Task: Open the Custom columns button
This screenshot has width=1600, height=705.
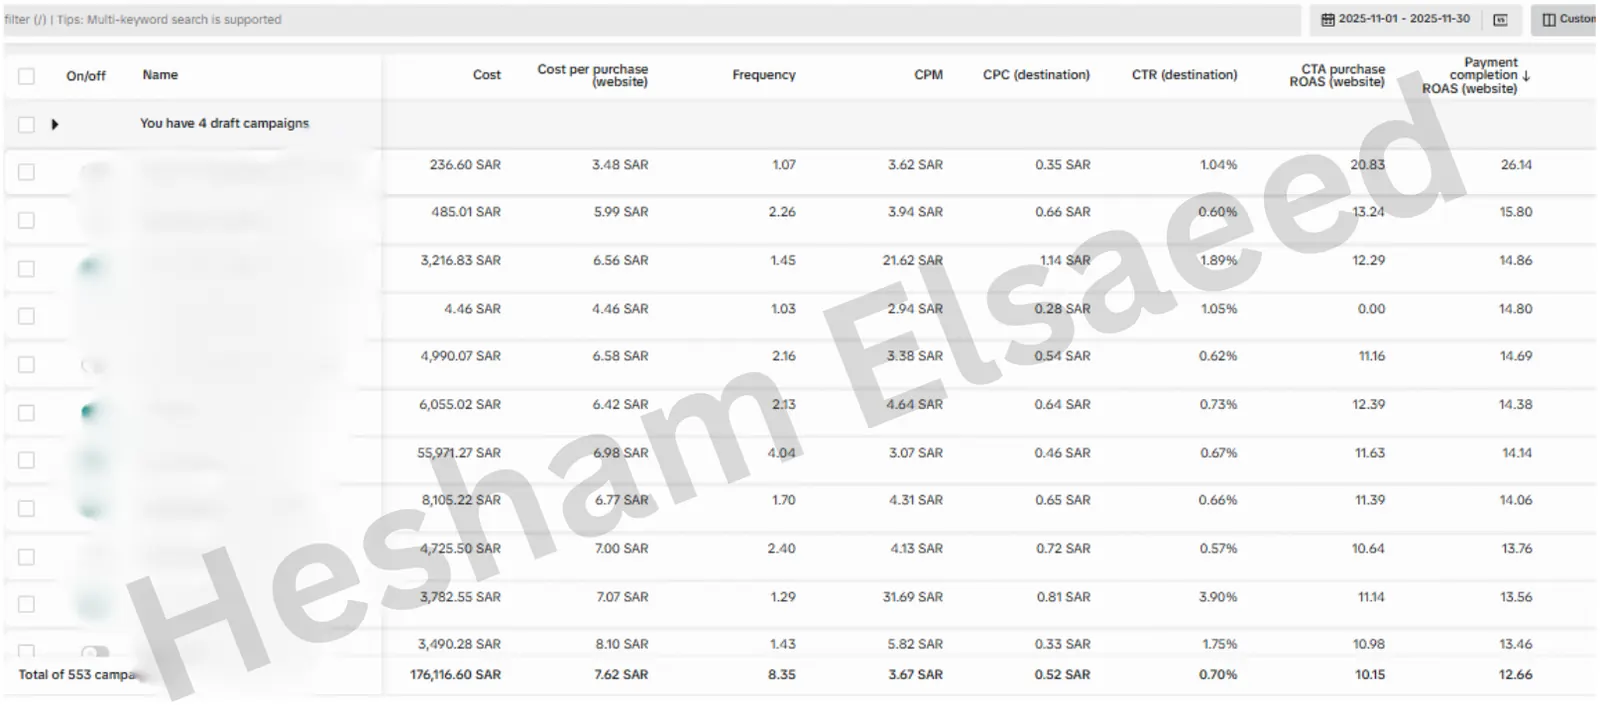Action: click(1565, 20)
